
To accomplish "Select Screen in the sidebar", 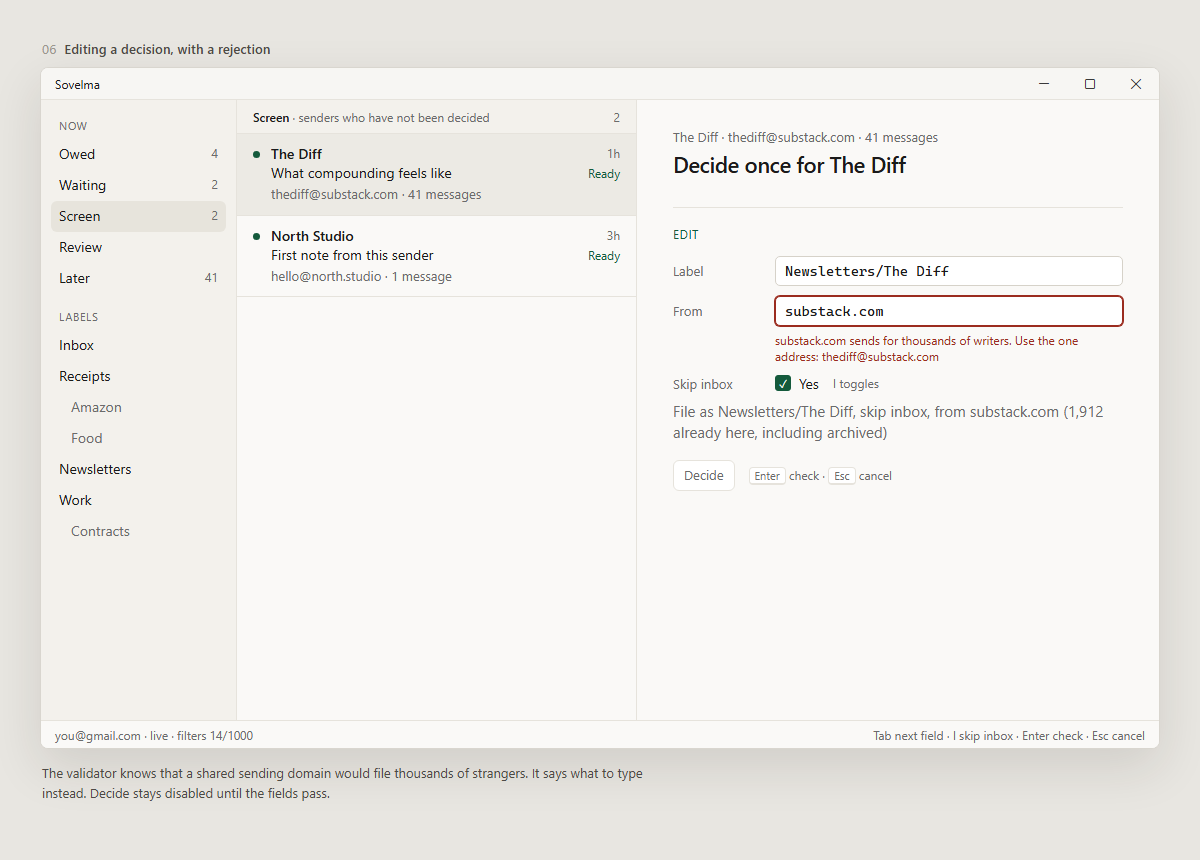I will (x=138, y=216).
